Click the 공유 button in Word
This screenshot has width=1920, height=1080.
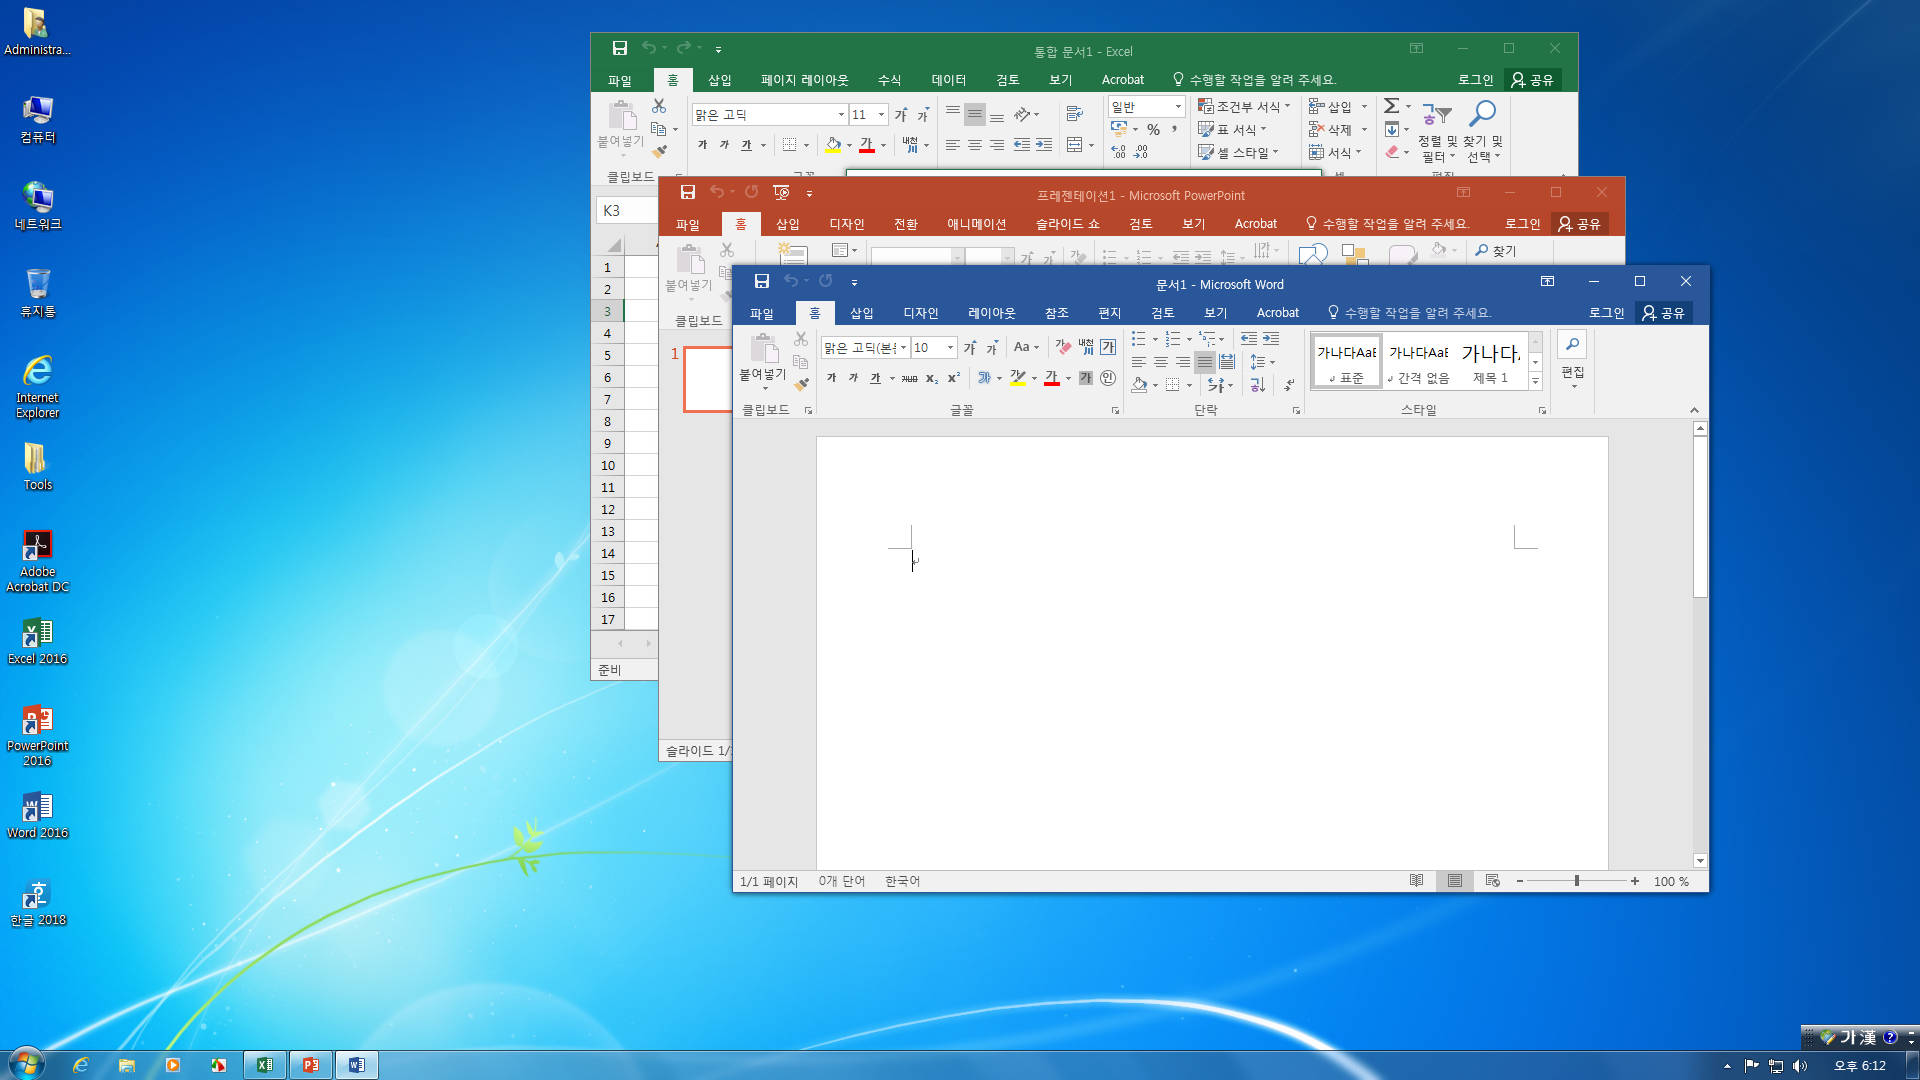click(x=1664, y=313)
